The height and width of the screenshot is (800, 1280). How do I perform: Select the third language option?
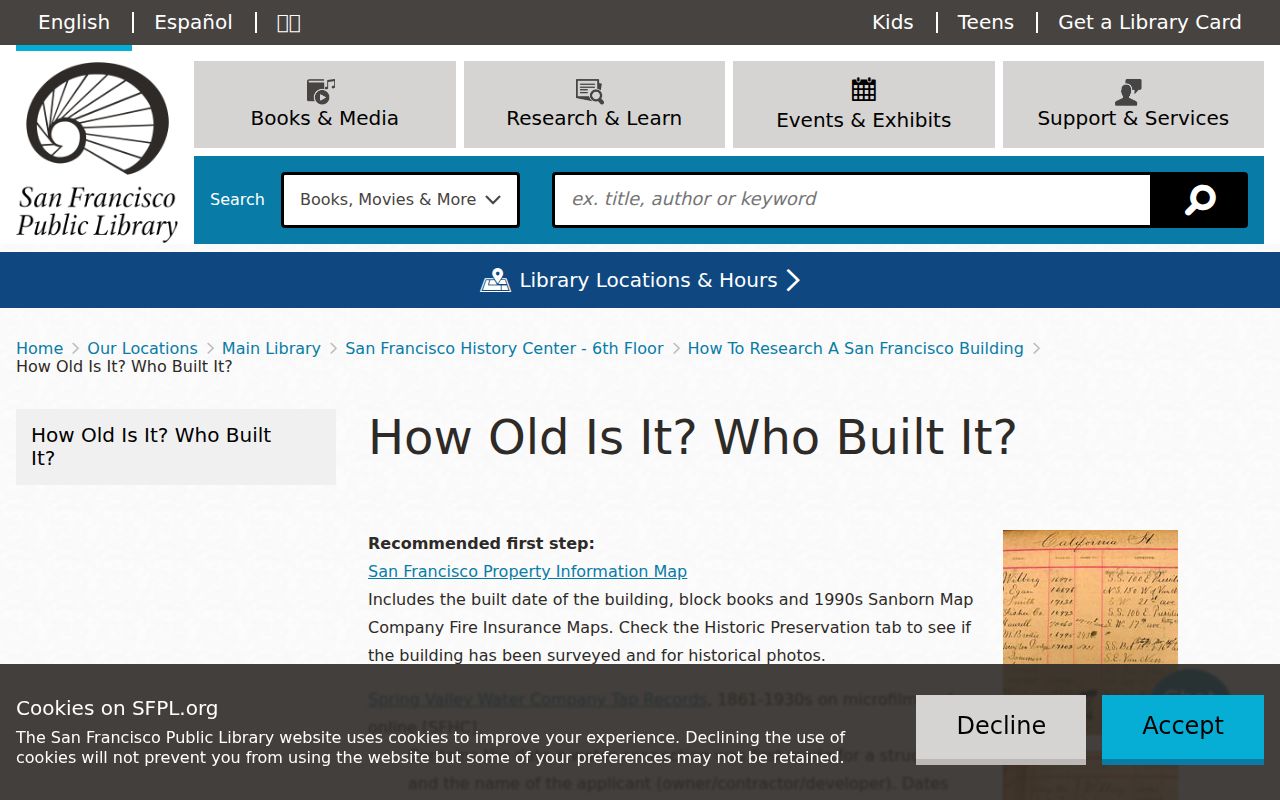(x=288, y=22)
